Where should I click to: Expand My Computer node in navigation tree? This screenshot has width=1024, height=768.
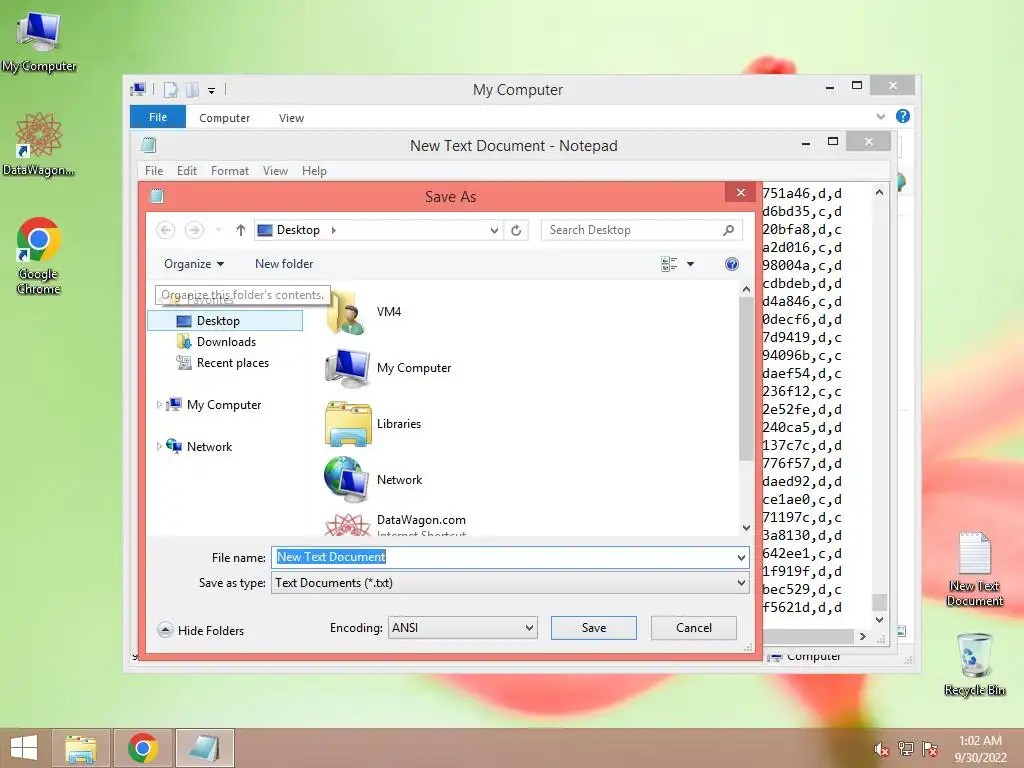[x=159, y=405]
